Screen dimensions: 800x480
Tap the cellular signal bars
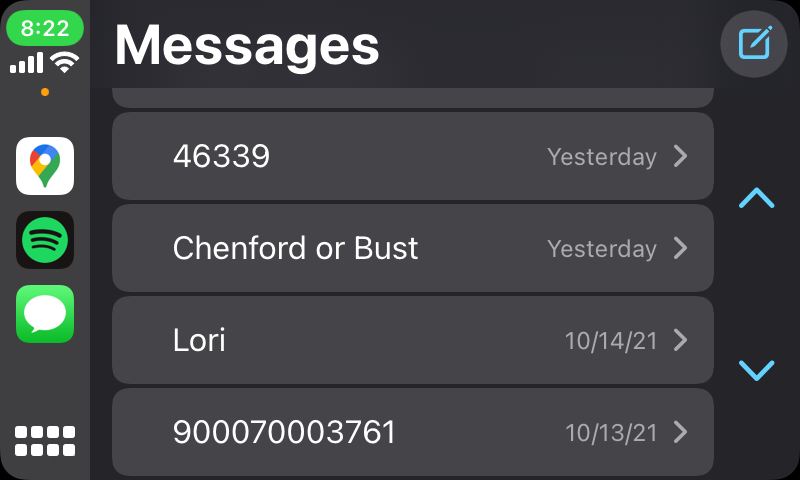[x=27, y=64]
